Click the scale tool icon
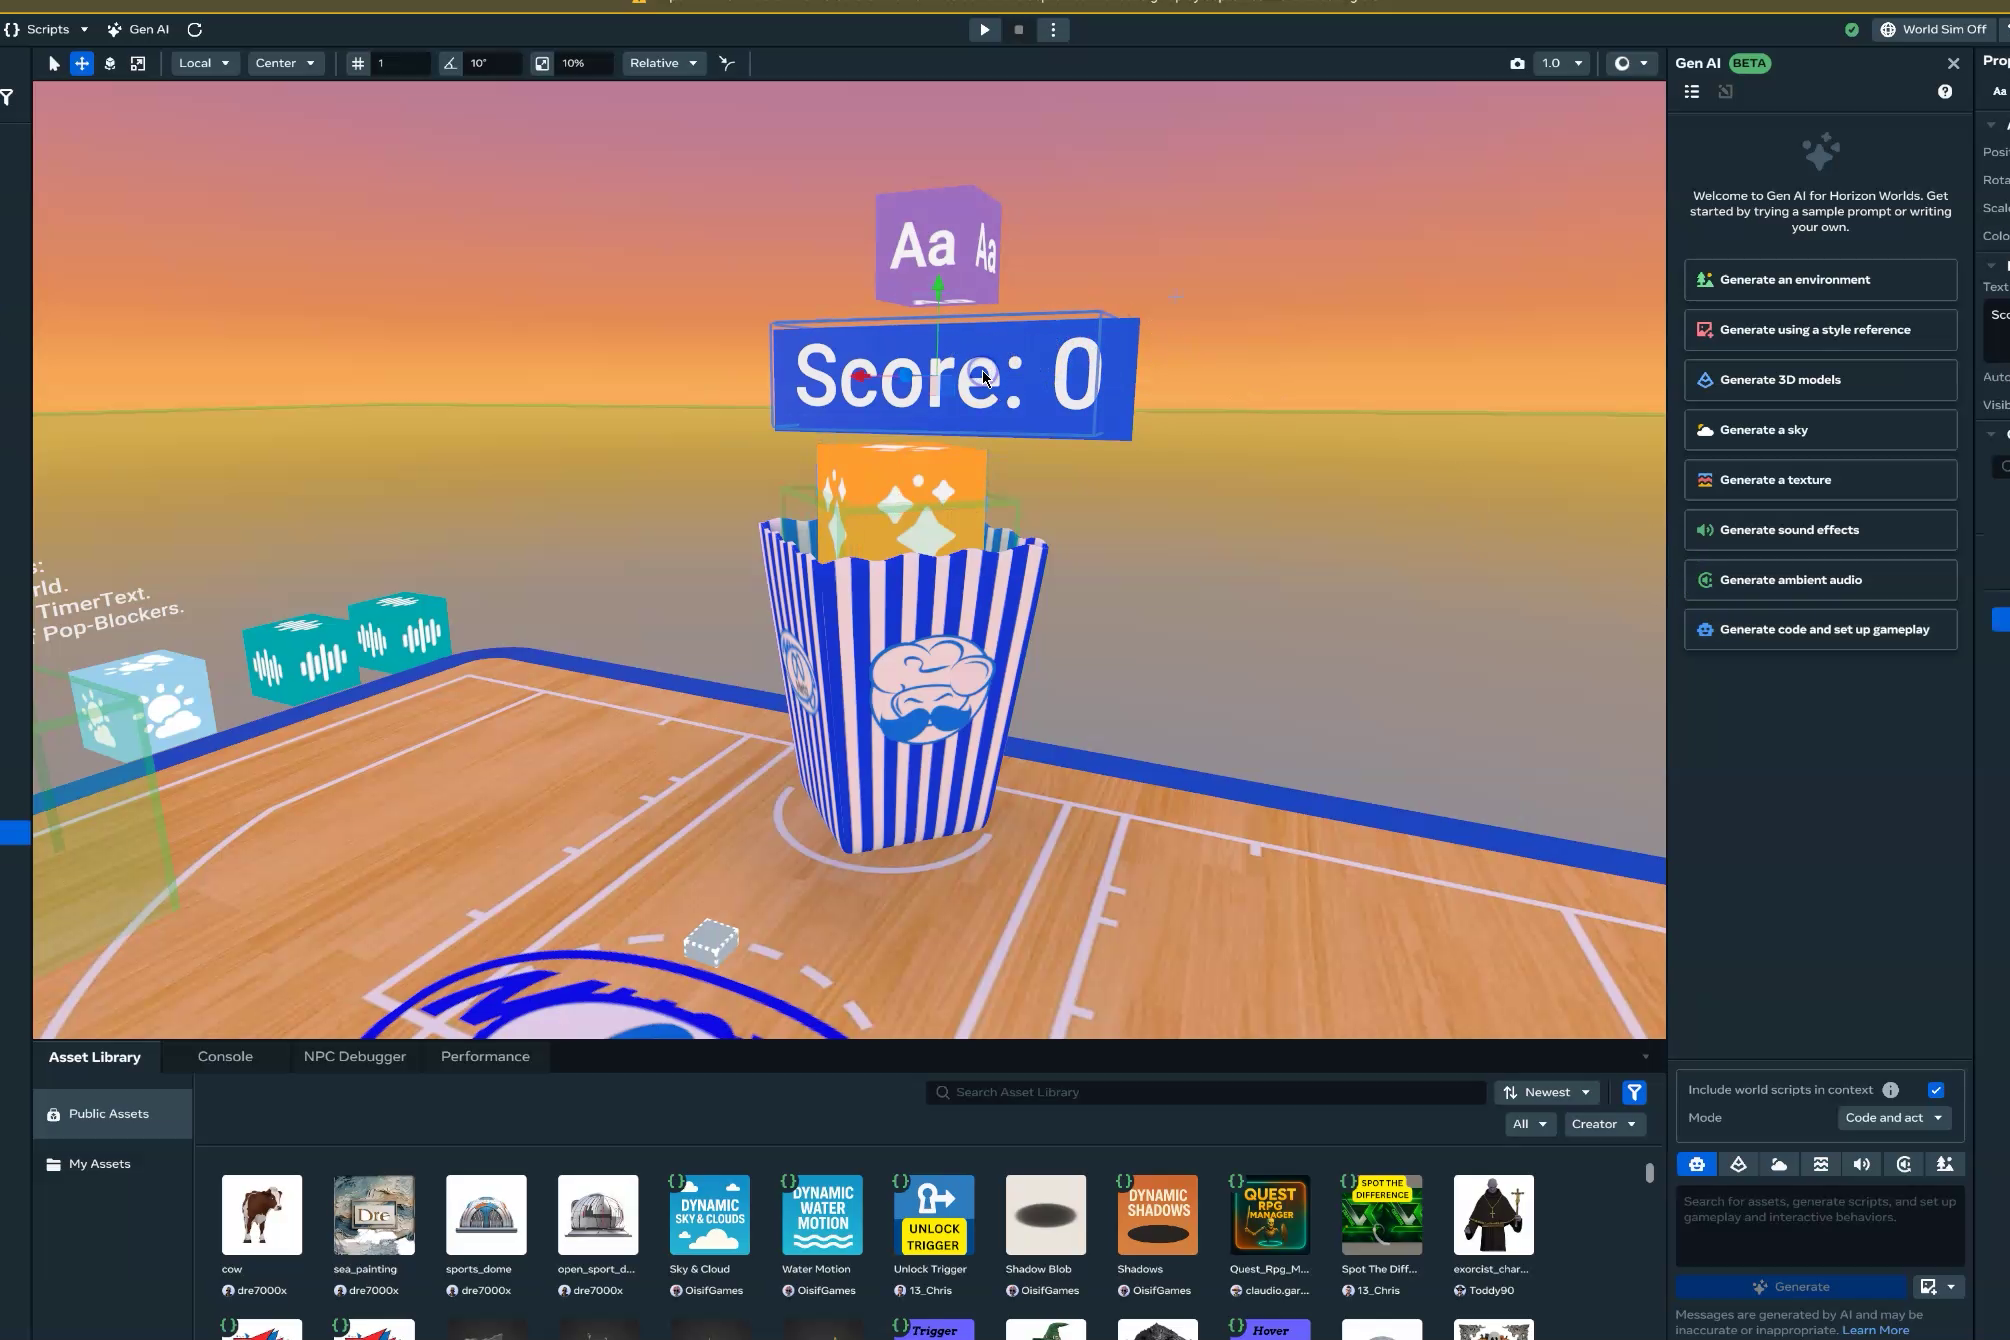This screenshot has height=1340, width=2010. pos(138,63)
